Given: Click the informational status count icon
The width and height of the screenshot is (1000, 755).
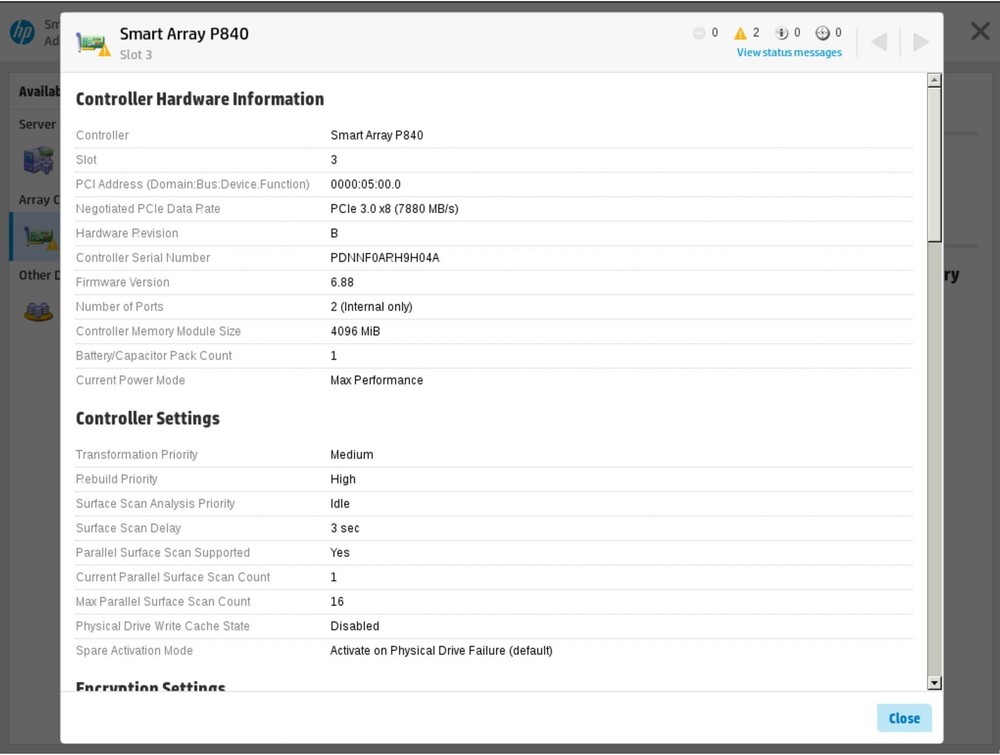Looking at the screenshot, I should [x=782, y=33].
